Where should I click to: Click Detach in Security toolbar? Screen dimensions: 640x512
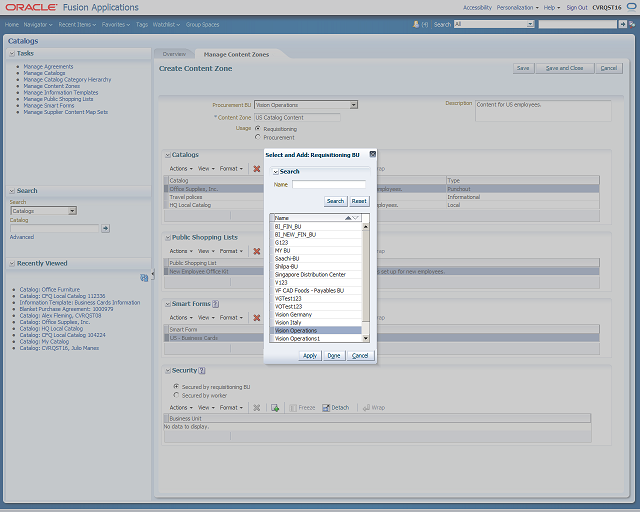click(x=336, y=407)
